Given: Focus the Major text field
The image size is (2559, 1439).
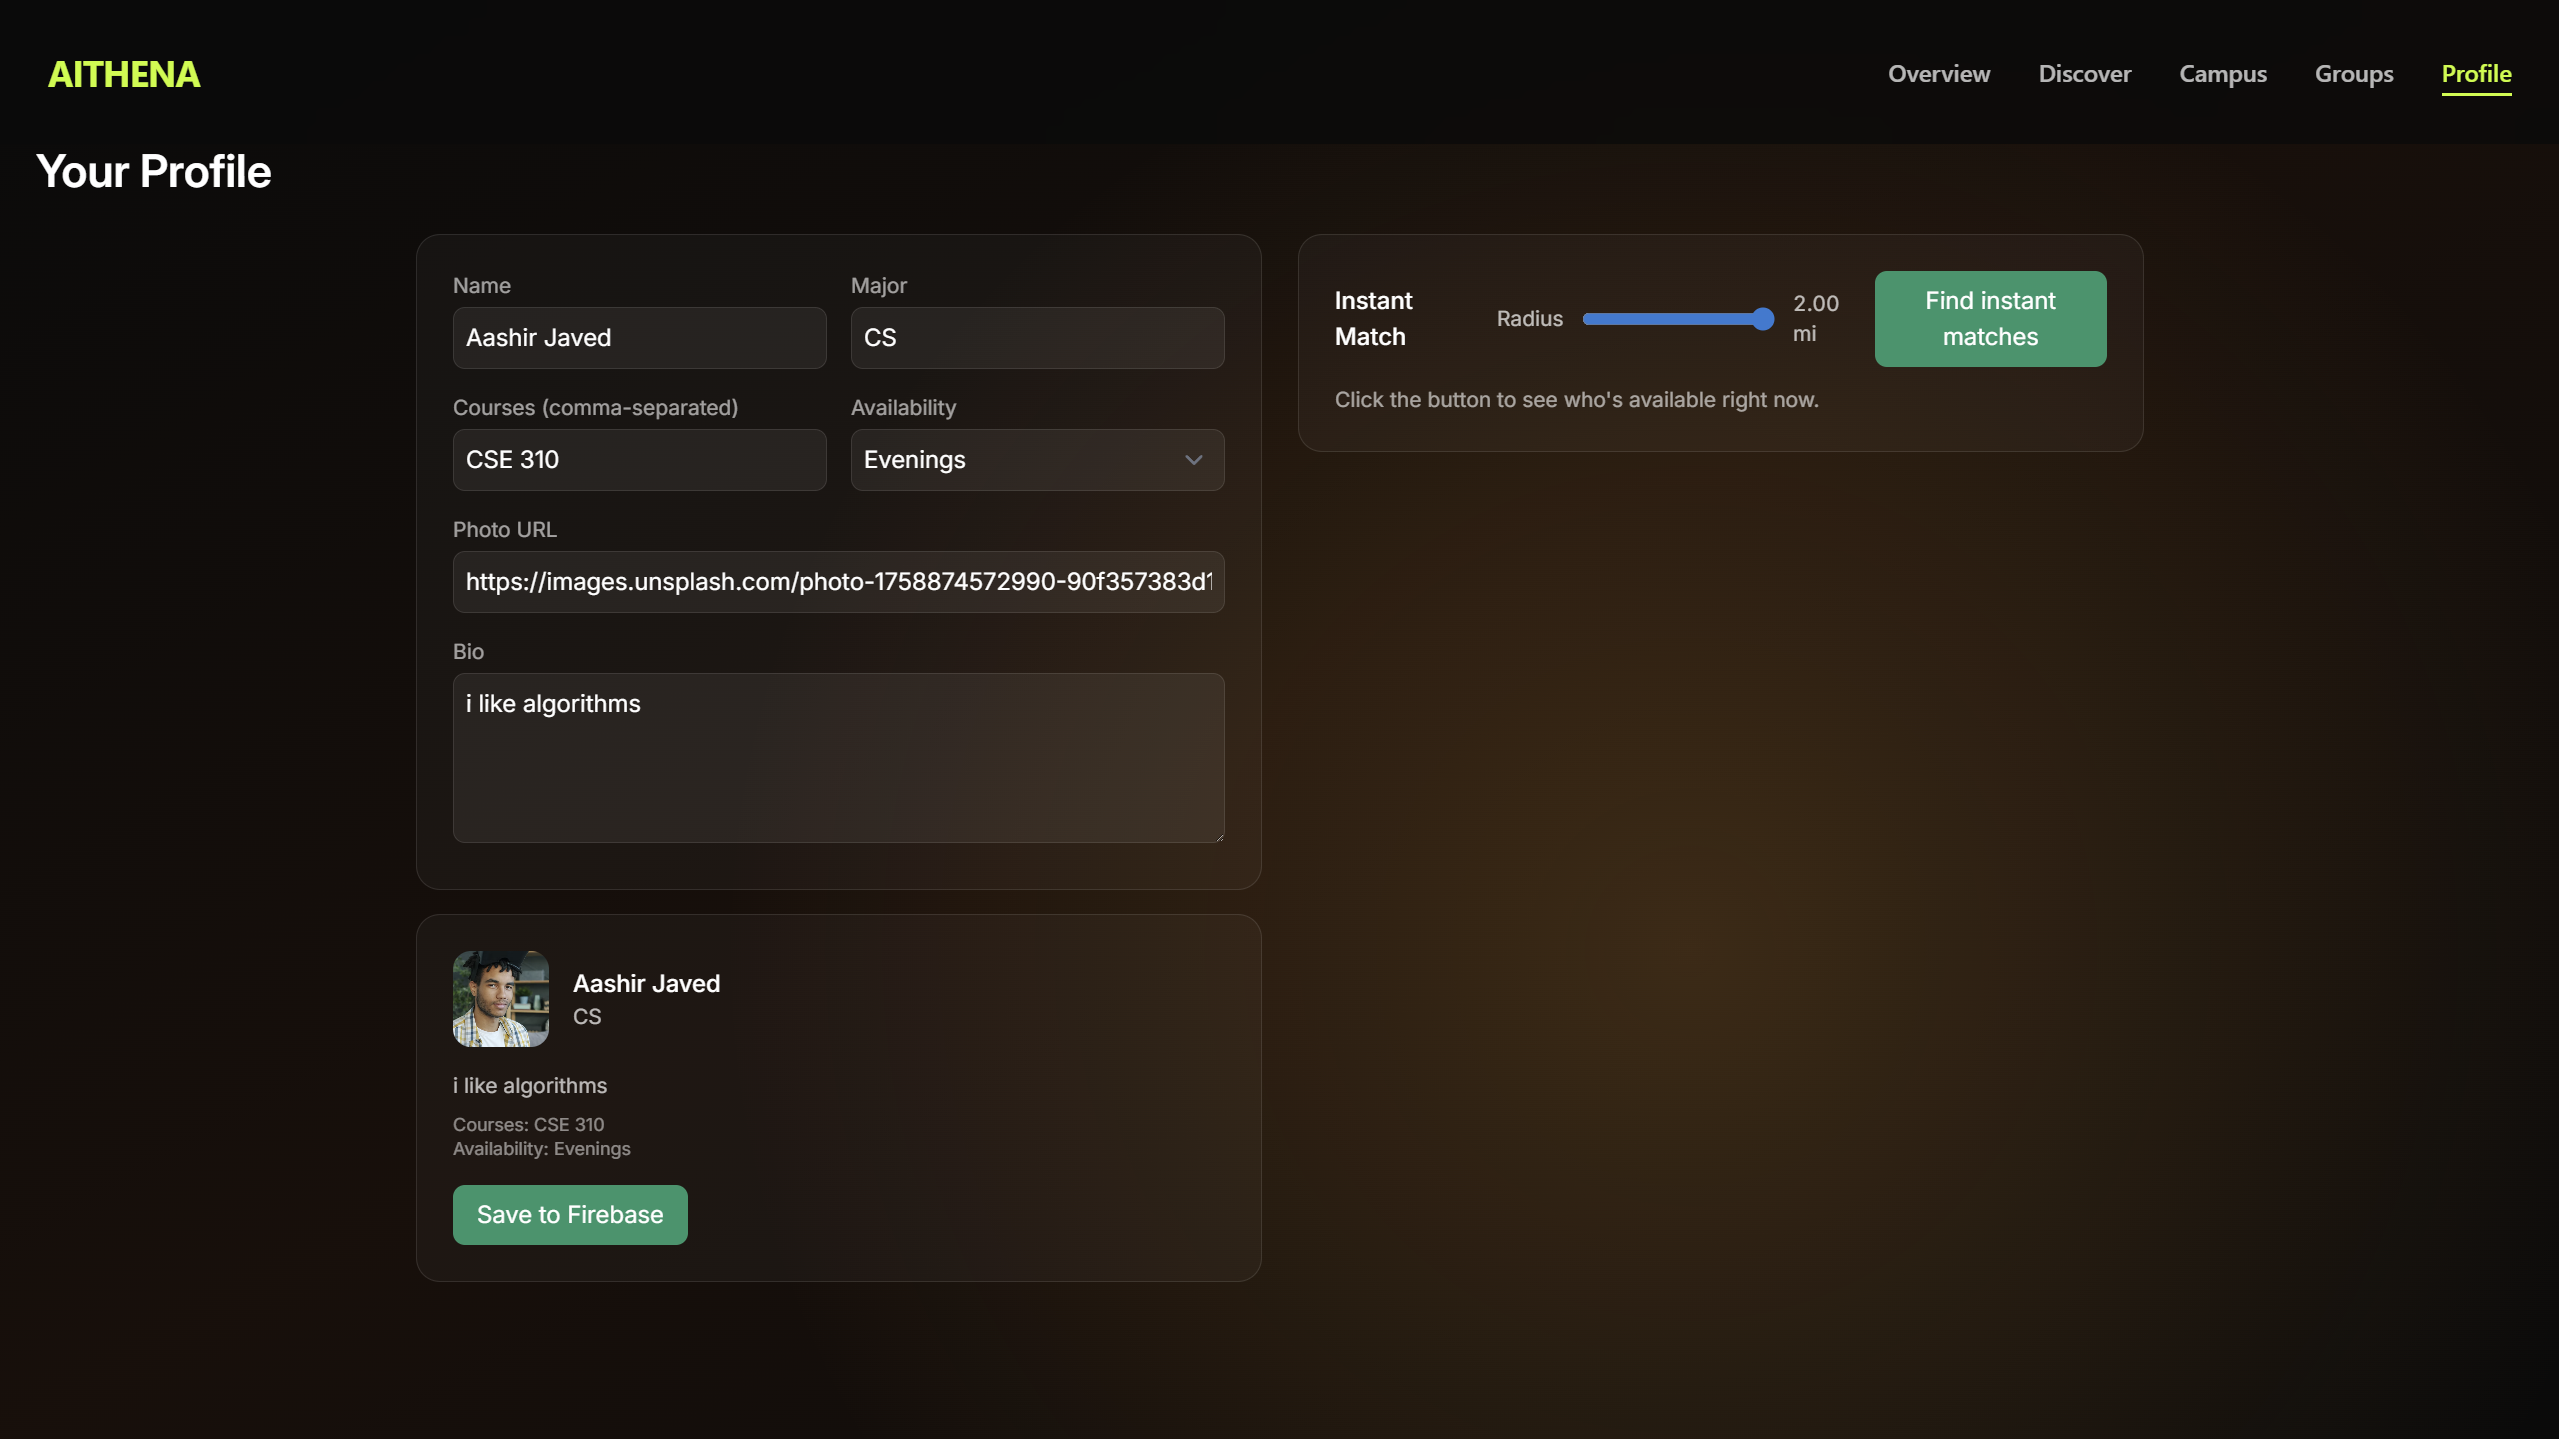Looking at the screenshot, I should coord(1037,338).
